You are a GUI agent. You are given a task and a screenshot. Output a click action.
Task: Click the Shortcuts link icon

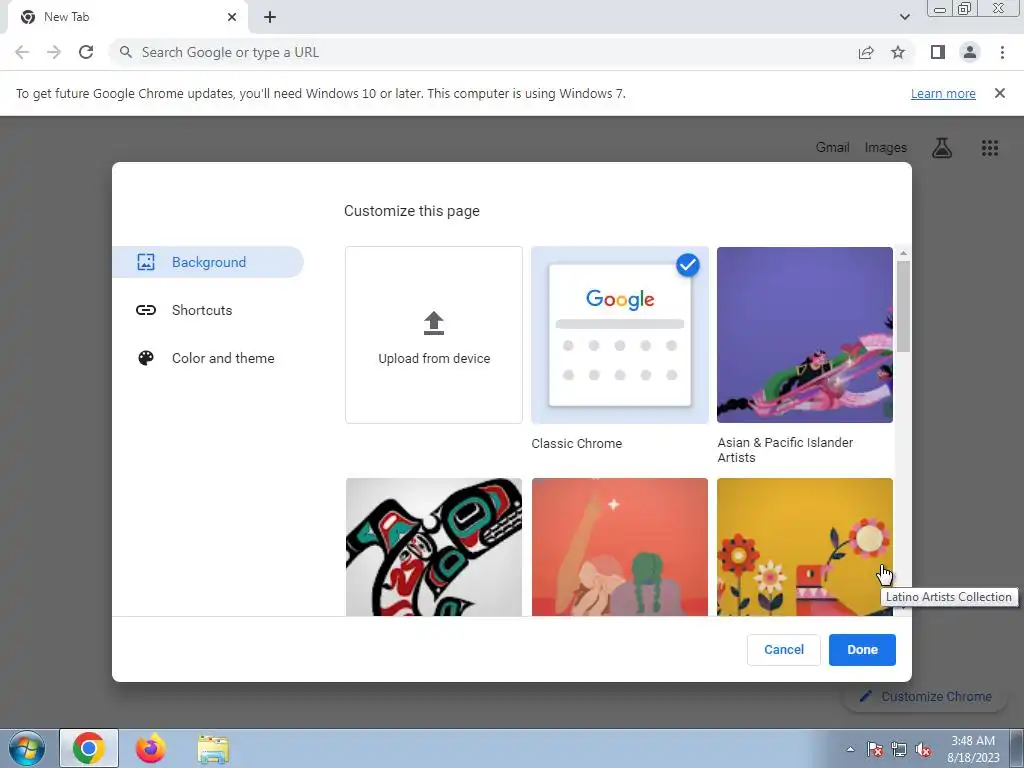point(146,310)
